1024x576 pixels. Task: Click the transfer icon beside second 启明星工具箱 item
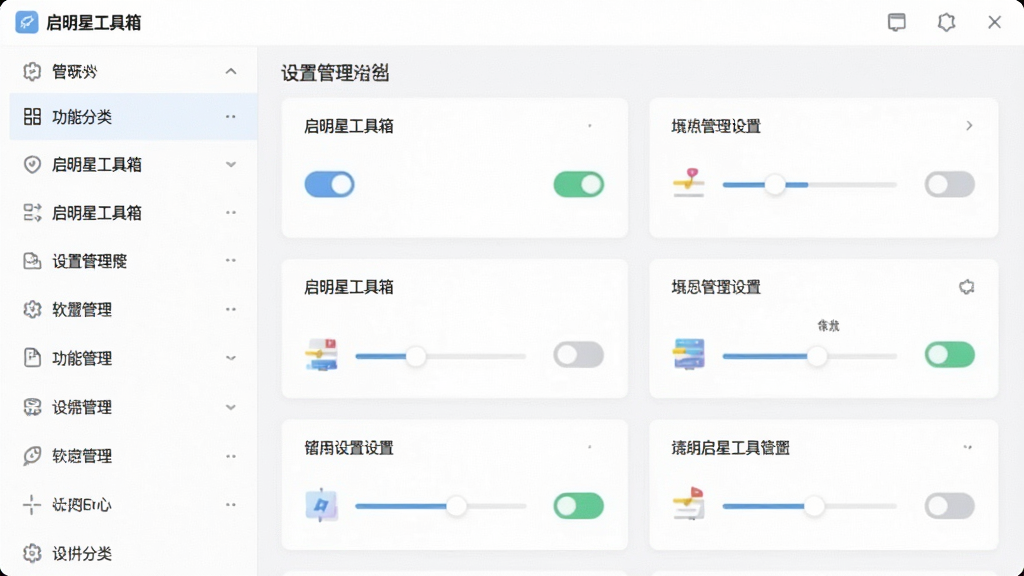pyautogui.click(x=32, y=212)
